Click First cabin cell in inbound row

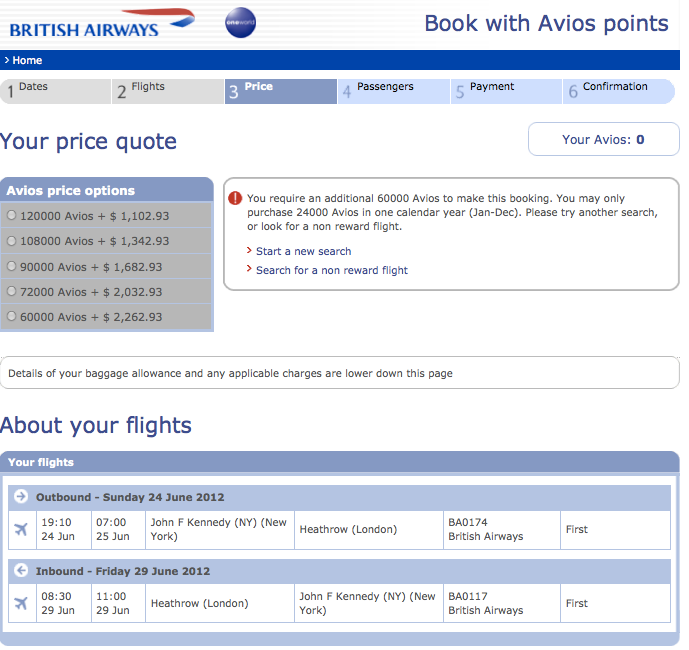pyautogui.click(x=616, y=603)
